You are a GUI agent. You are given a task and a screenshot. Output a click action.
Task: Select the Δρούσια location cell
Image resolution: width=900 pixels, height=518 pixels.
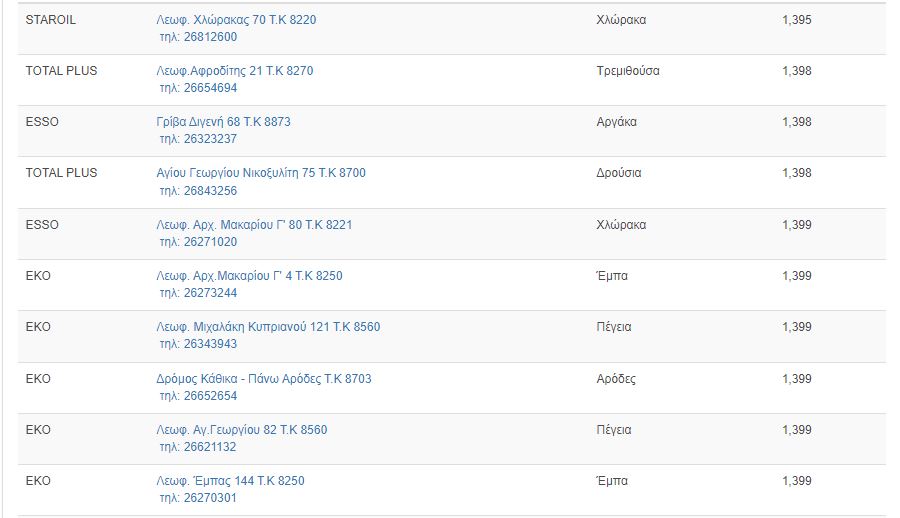(619, 173)
